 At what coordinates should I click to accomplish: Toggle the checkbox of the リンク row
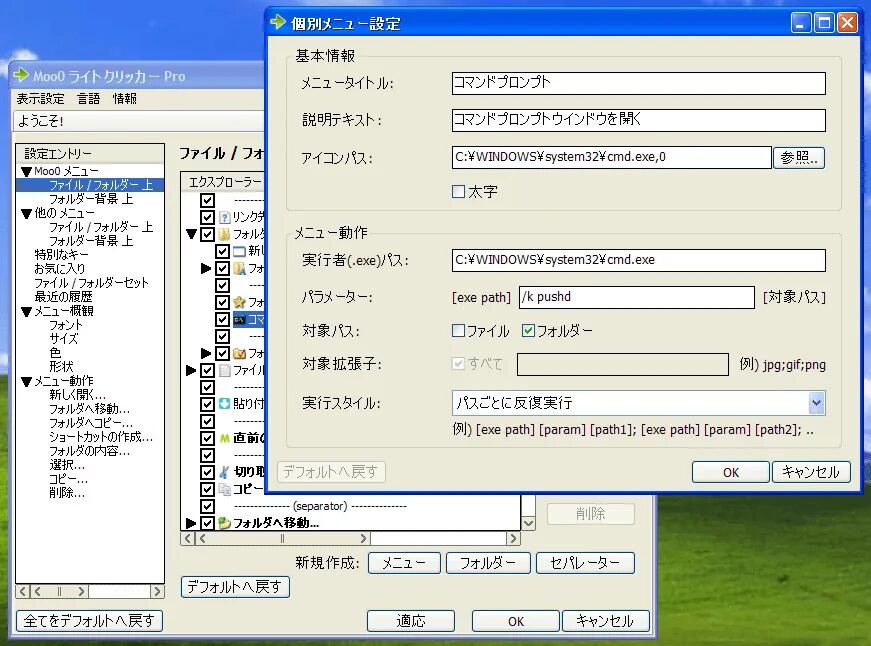pos(207,217)
